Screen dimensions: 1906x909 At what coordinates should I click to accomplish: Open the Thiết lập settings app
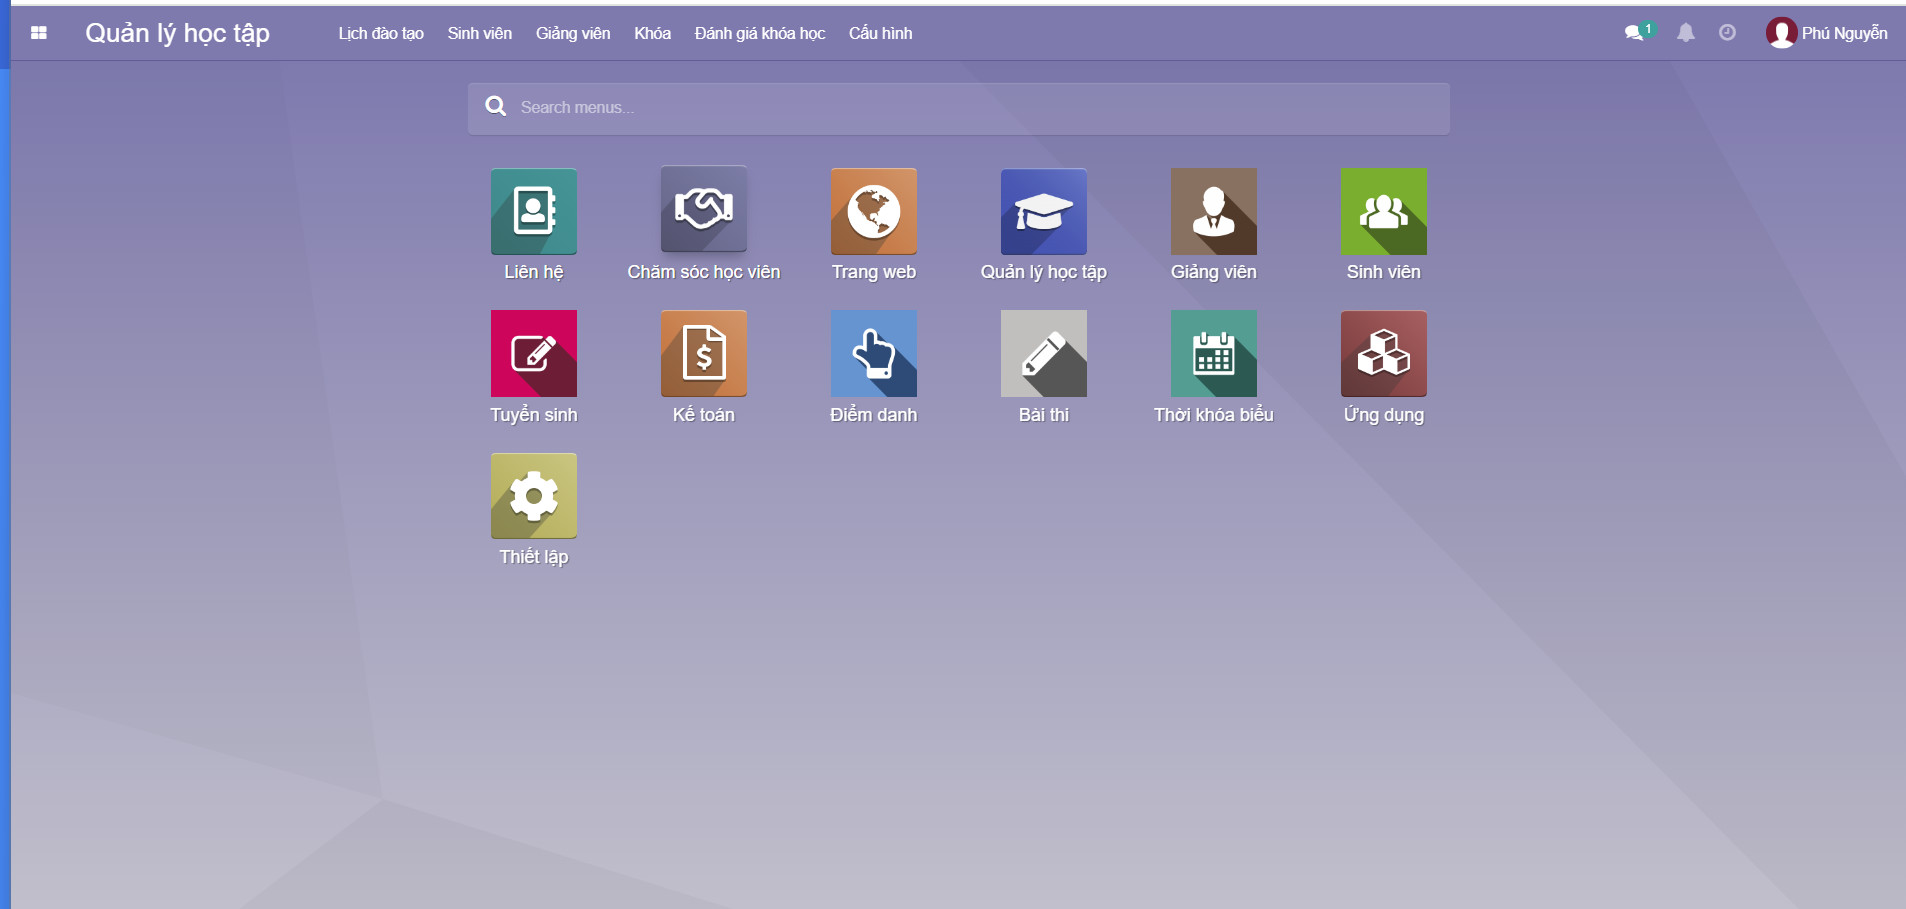pyautogui.click(x=533, y=496)
